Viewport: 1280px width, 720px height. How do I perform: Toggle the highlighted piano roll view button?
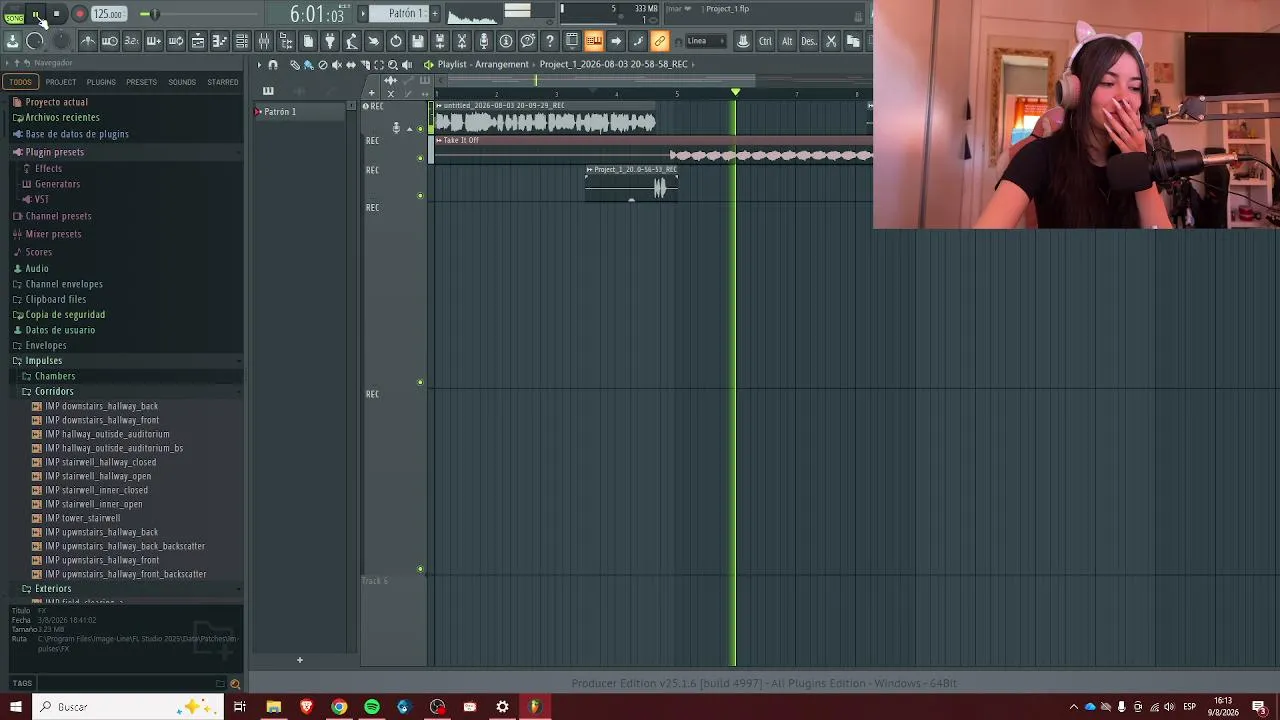point(594,41)
